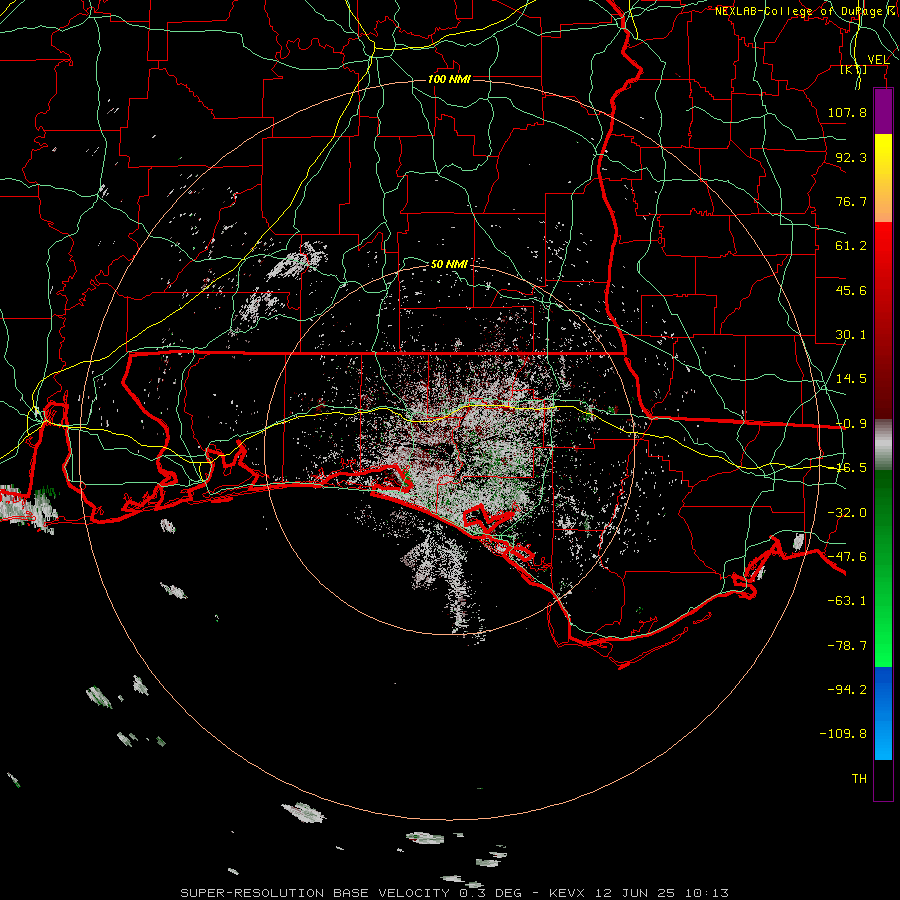Image resolution: width=900 pixels, height=900 pixels.
Task: Click the yellow-orange segment of color bar
Action: coord(883,178)
